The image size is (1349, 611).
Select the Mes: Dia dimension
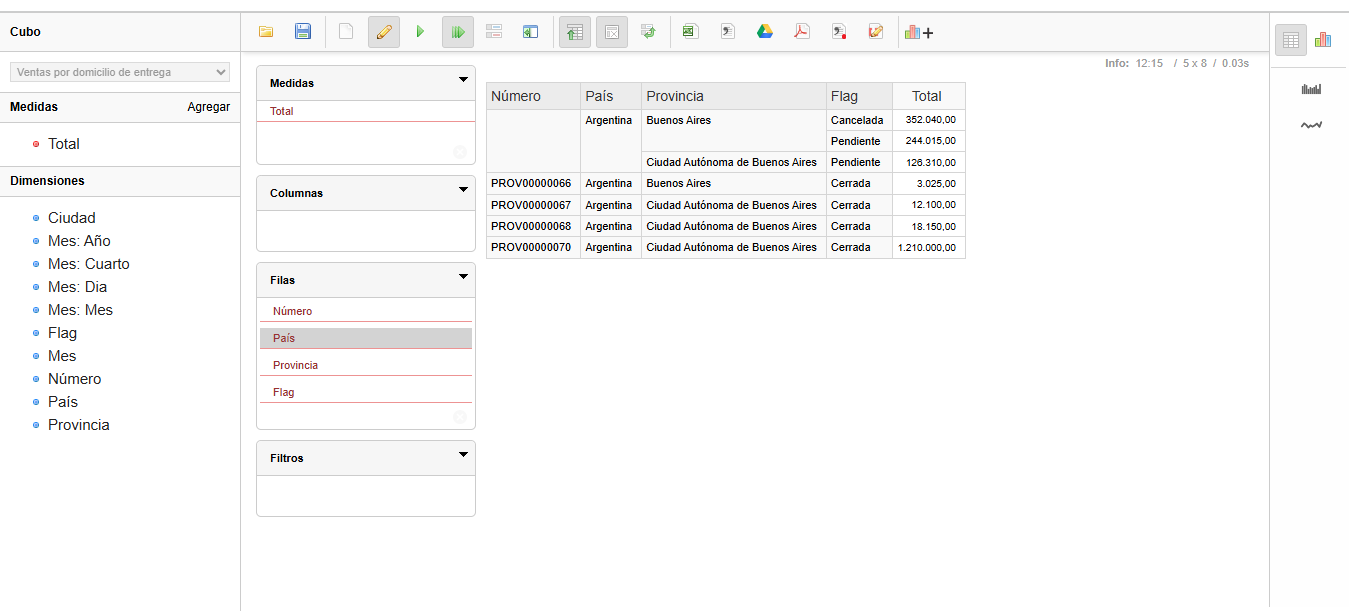point(78,287)
